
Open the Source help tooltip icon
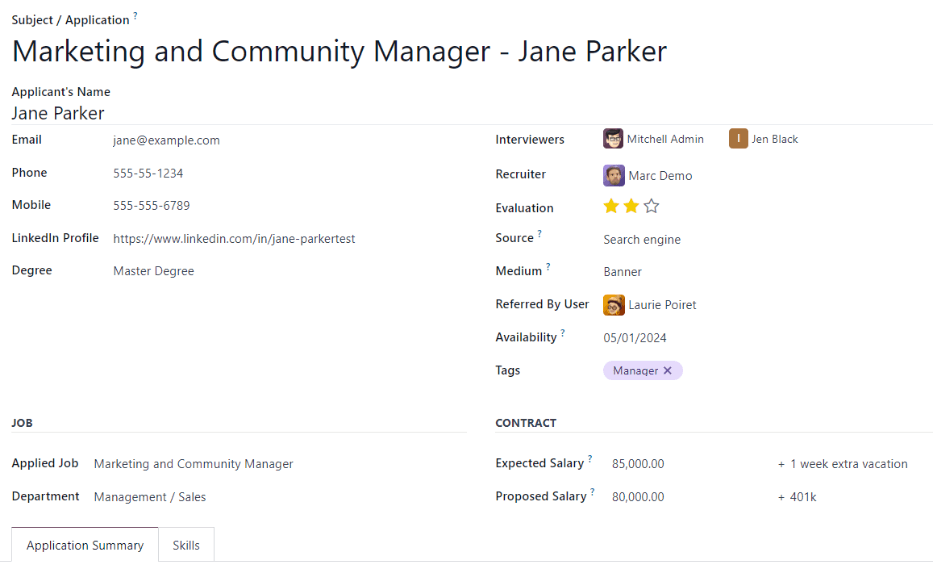click(540, 234)
